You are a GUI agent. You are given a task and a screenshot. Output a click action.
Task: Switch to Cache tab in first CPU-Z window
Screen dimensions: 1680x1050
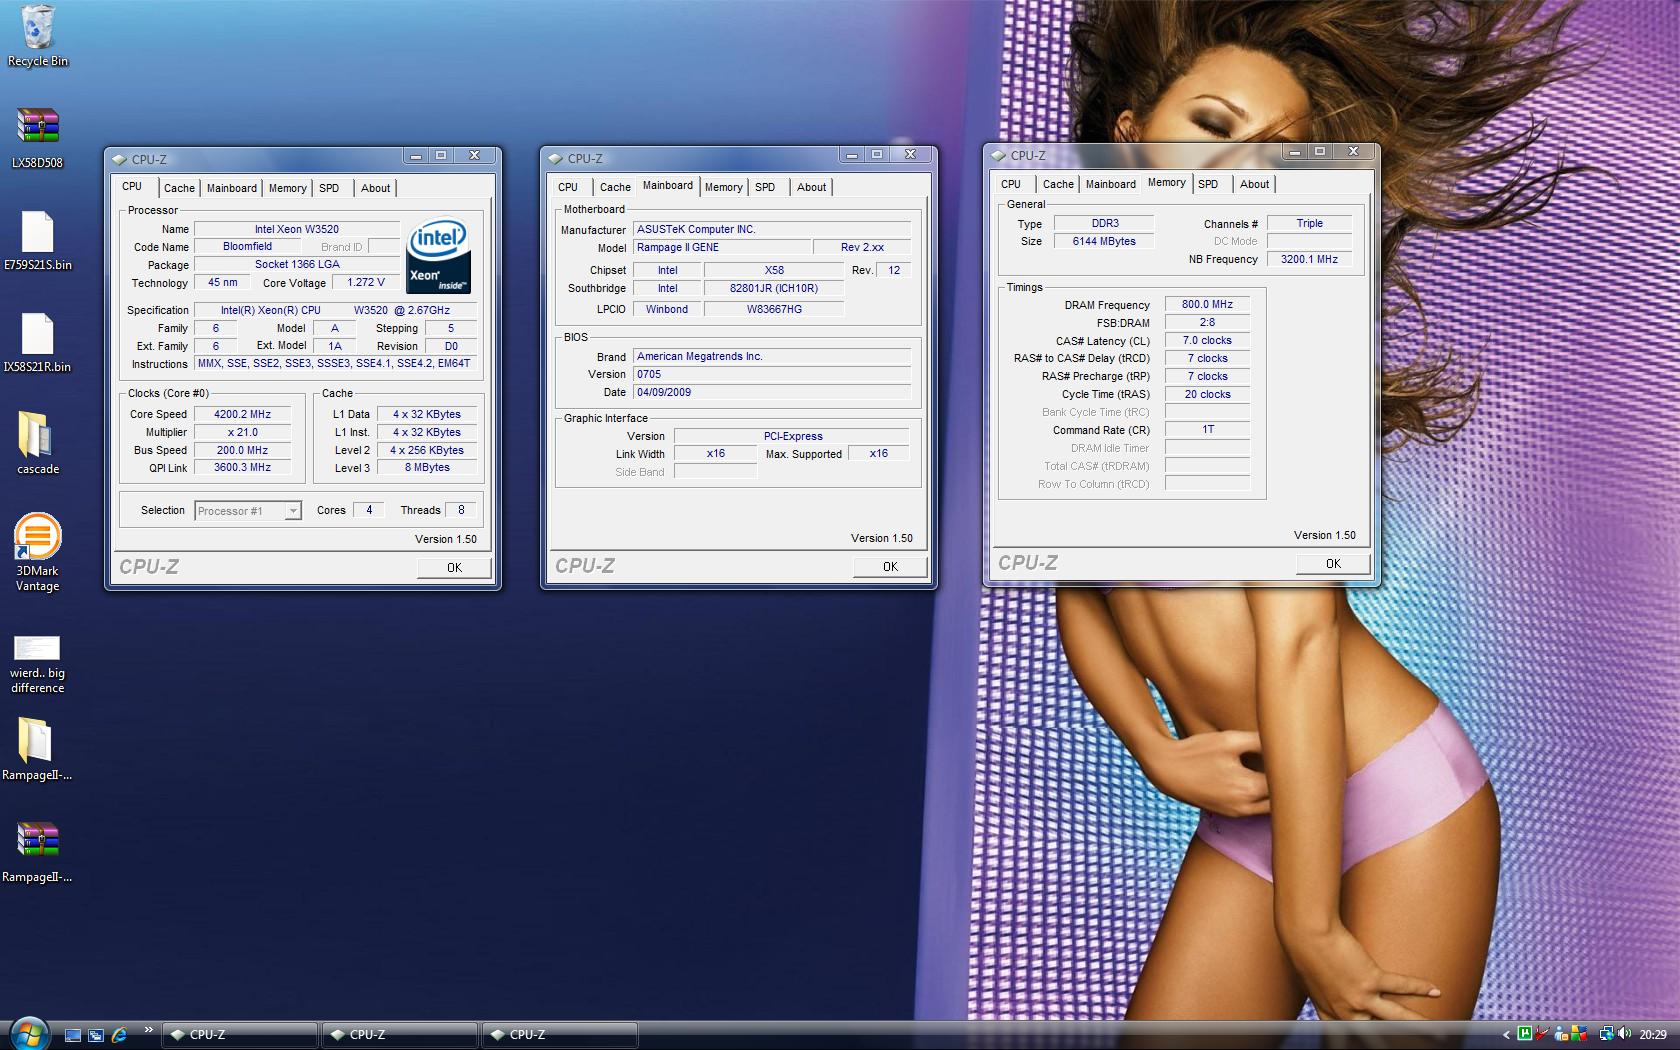click(180, 188)
